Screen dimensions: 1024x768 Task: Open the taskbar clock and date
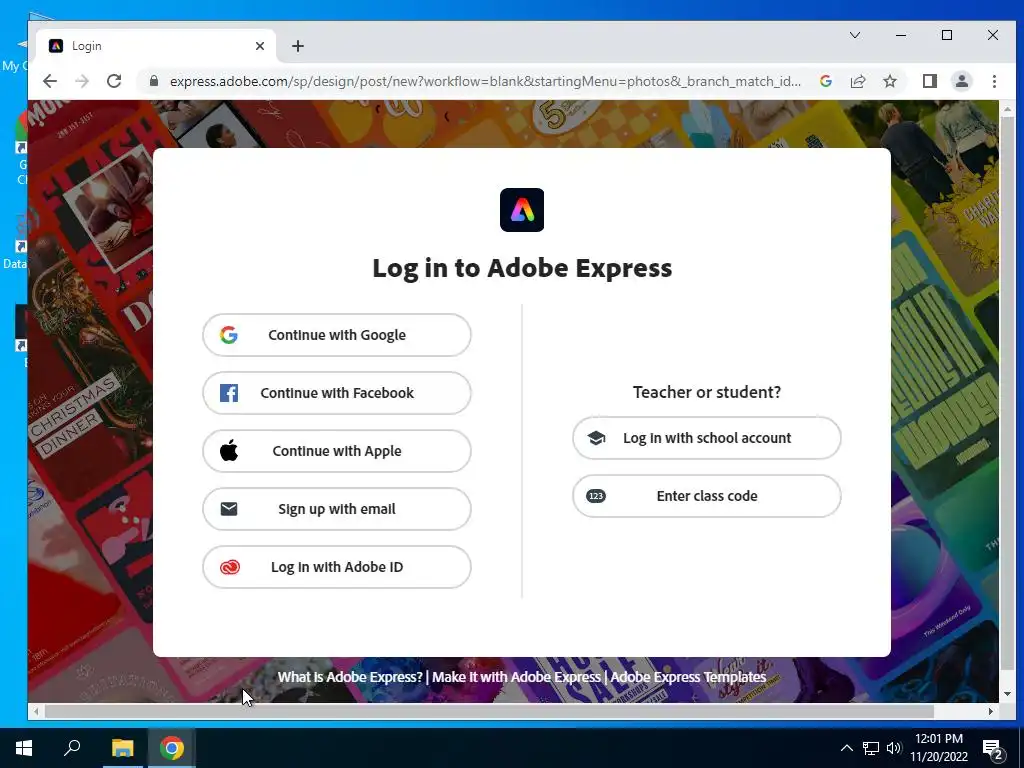click(x=939, y=748)
